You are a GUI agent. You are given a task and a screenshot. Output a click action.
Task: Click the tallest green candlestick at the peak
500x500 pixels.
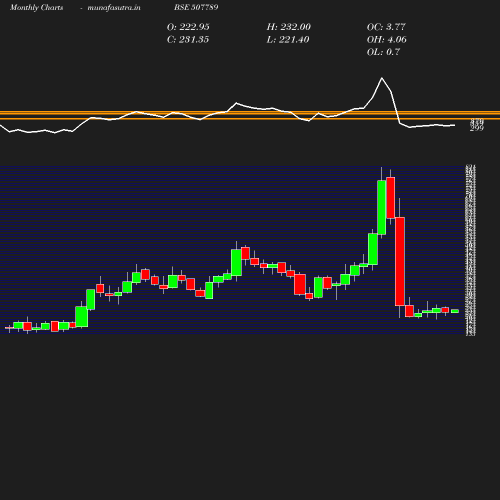pyautogui.click(x=382, y=207)
